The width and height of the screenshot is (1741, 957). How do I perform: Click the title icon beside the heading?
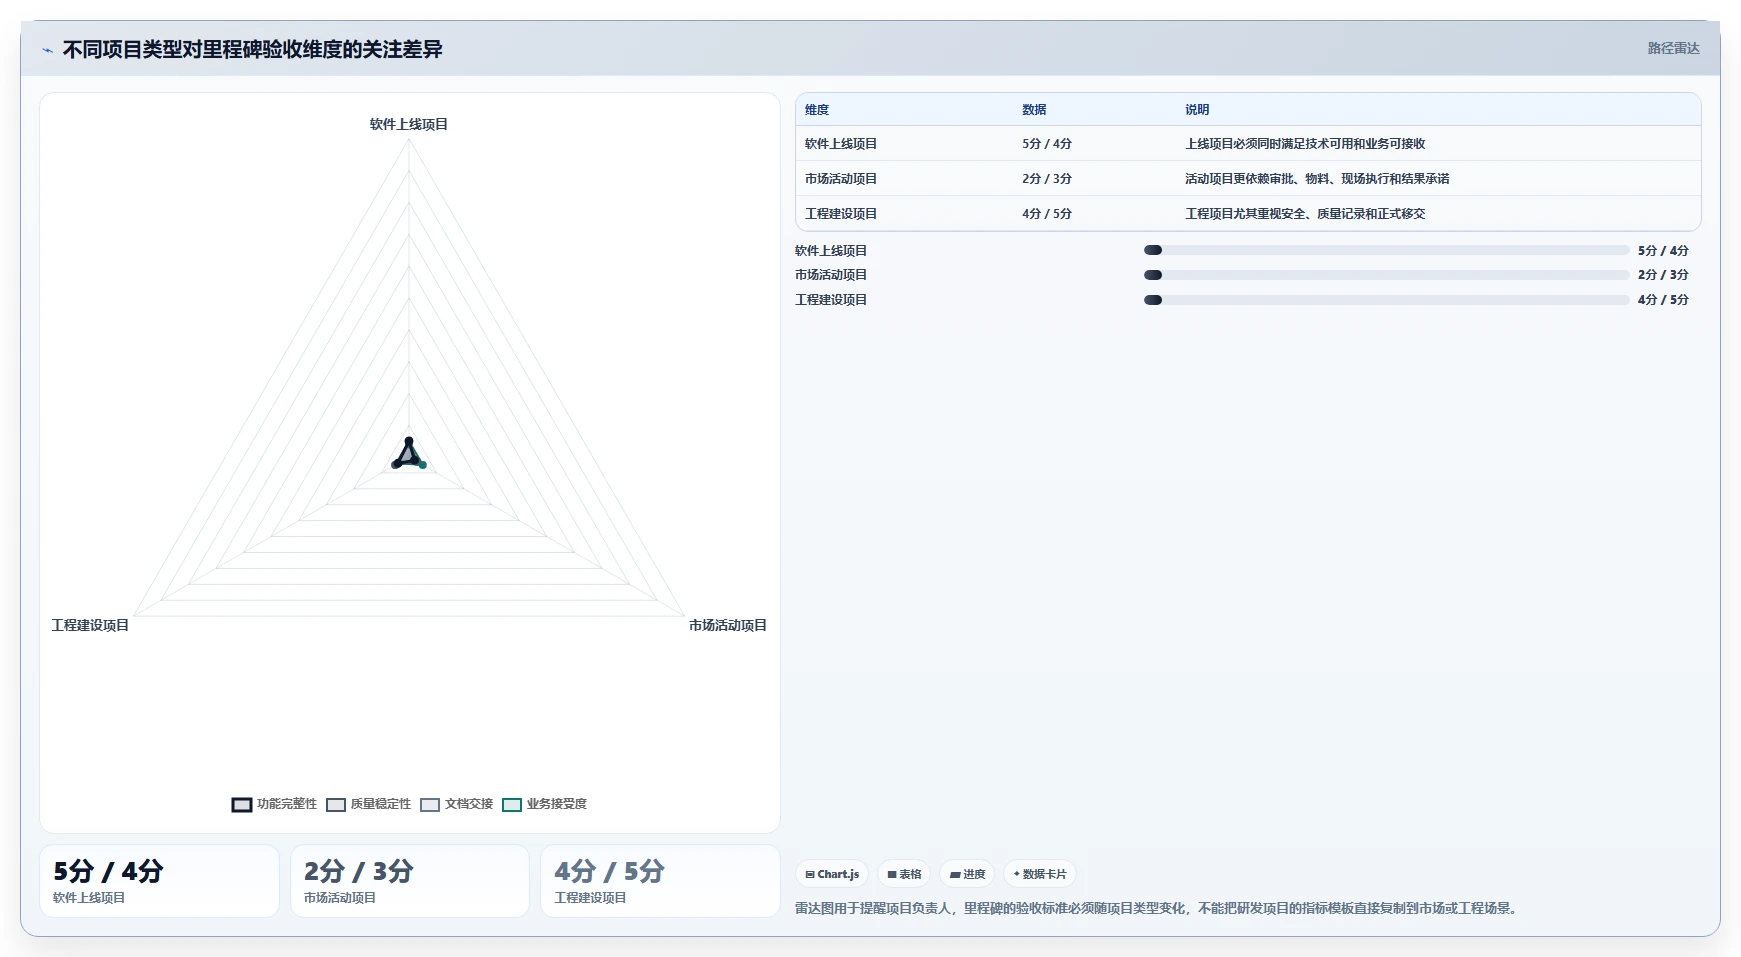47,50
